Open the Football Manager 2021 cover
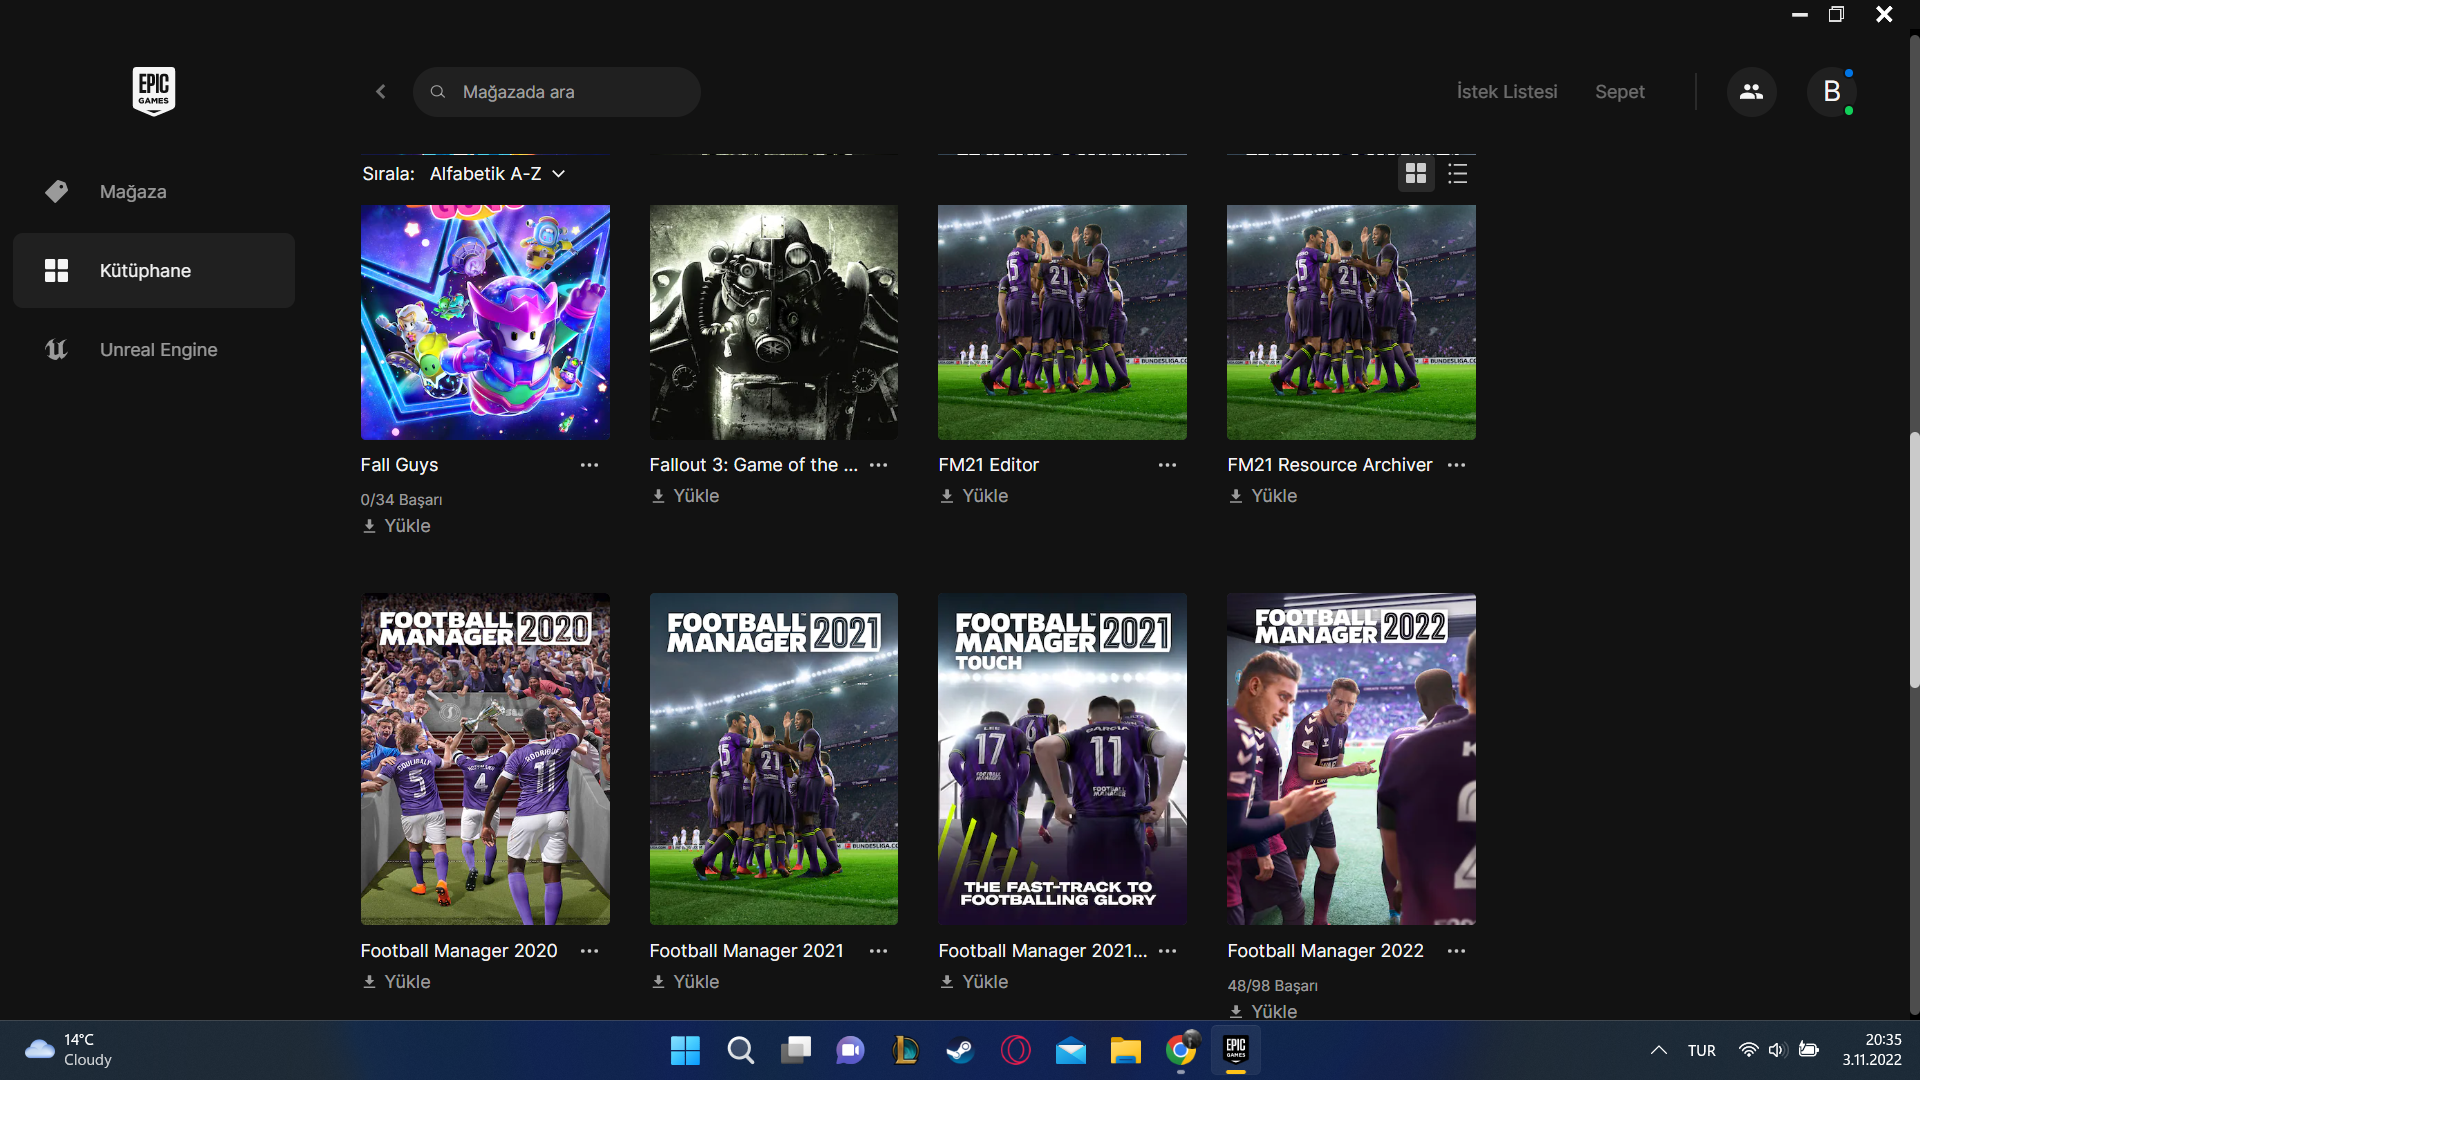 click(774, 759)
